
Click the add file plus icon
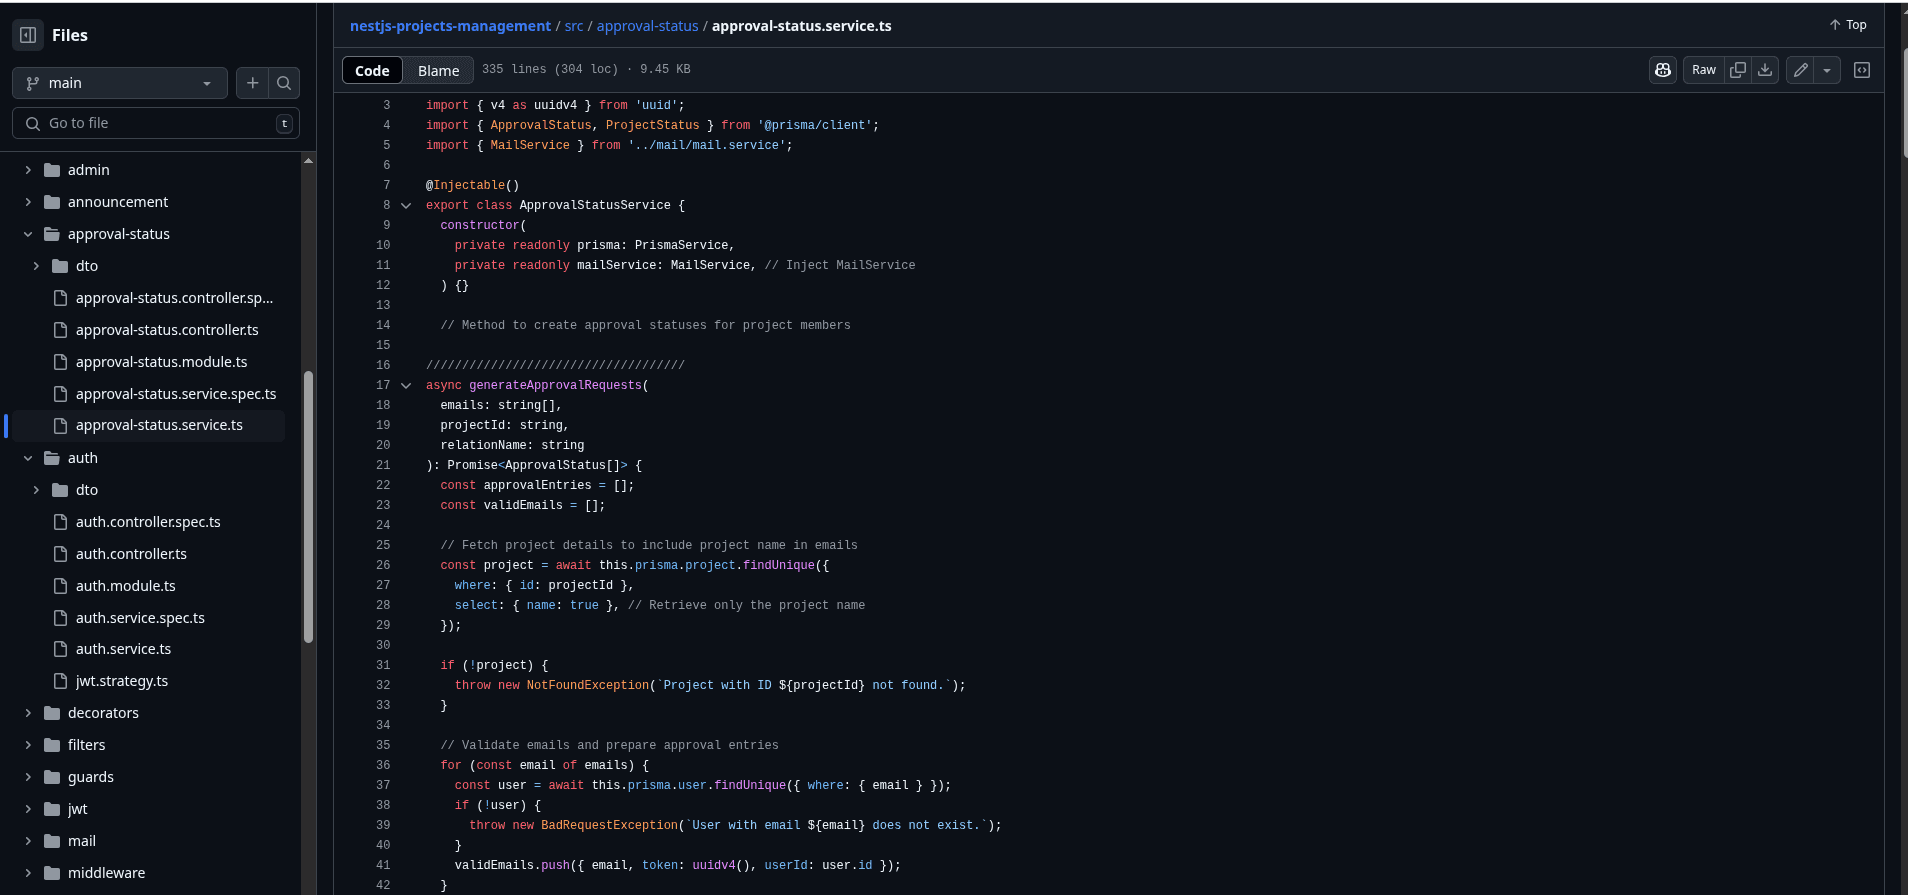tap(252, 83)
